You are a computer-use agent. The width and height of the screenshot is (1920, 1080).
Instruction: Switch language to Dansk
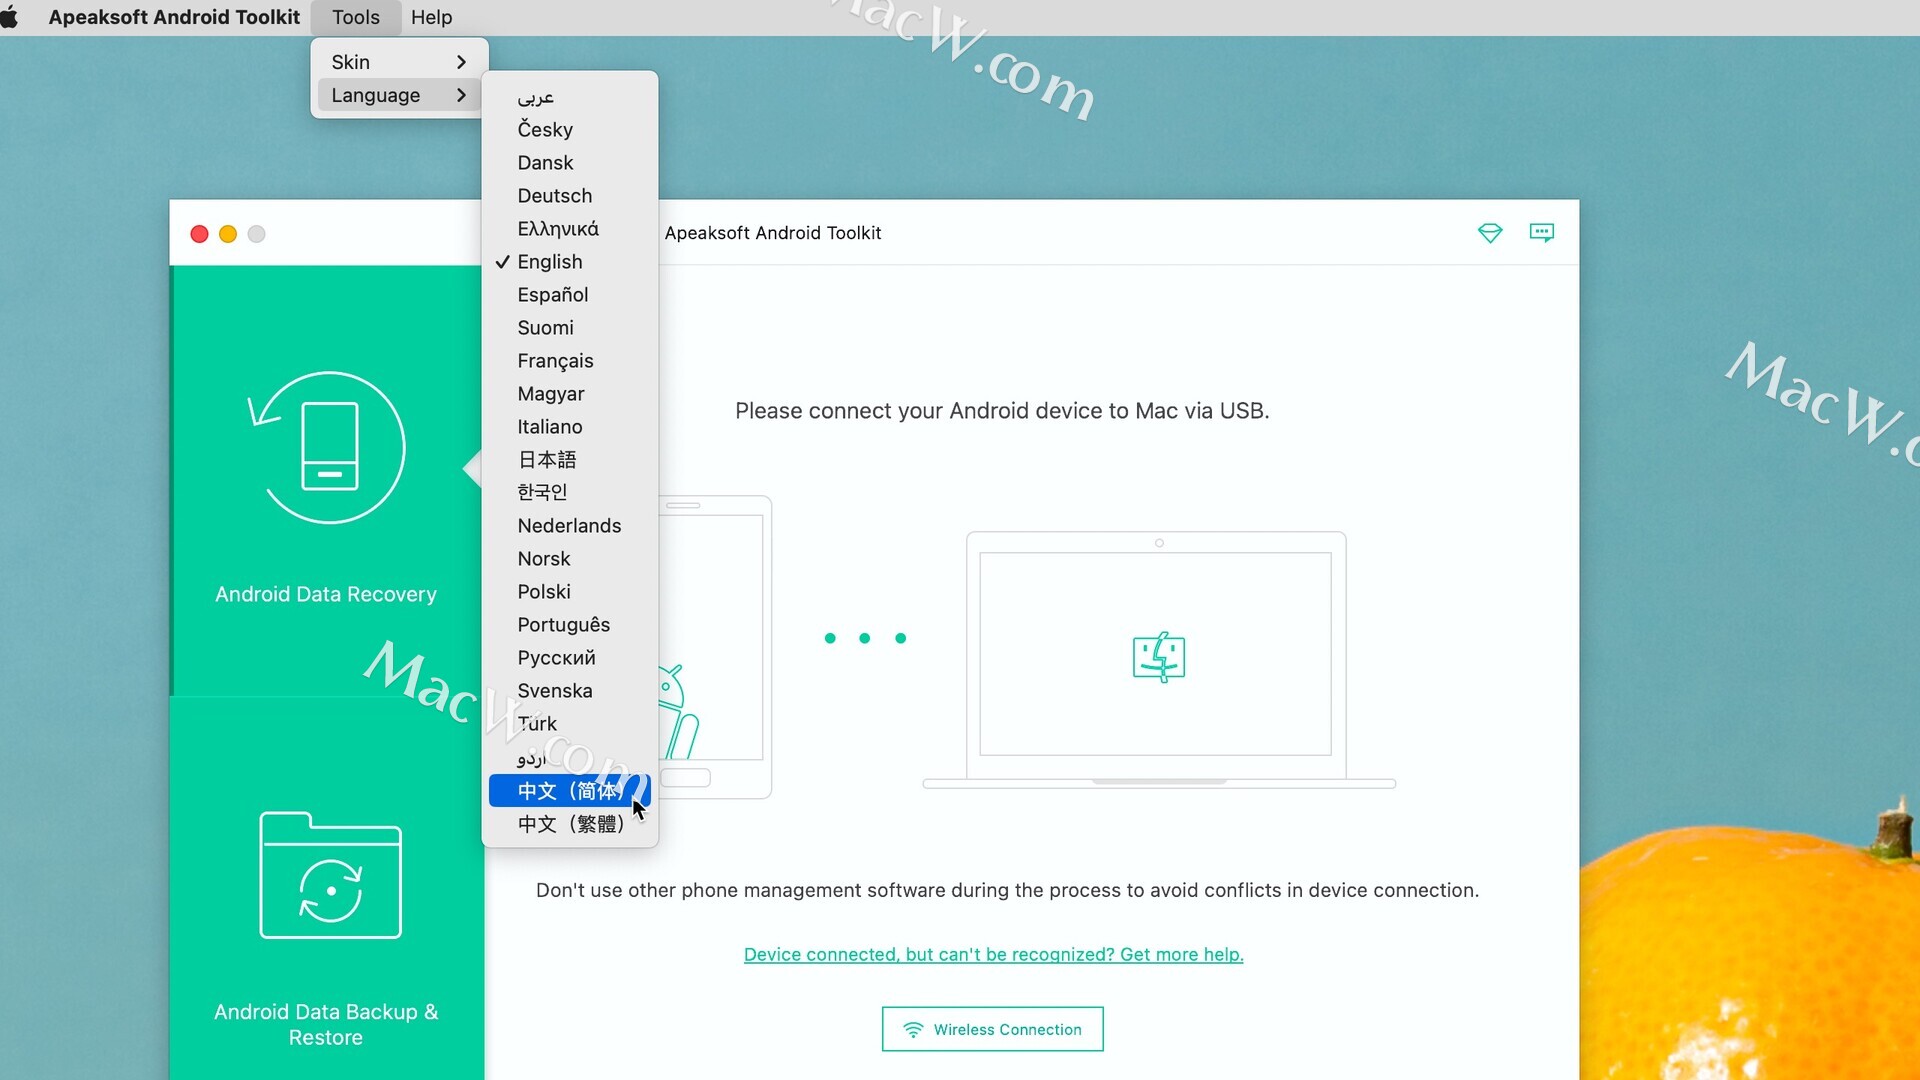(570, 163)
